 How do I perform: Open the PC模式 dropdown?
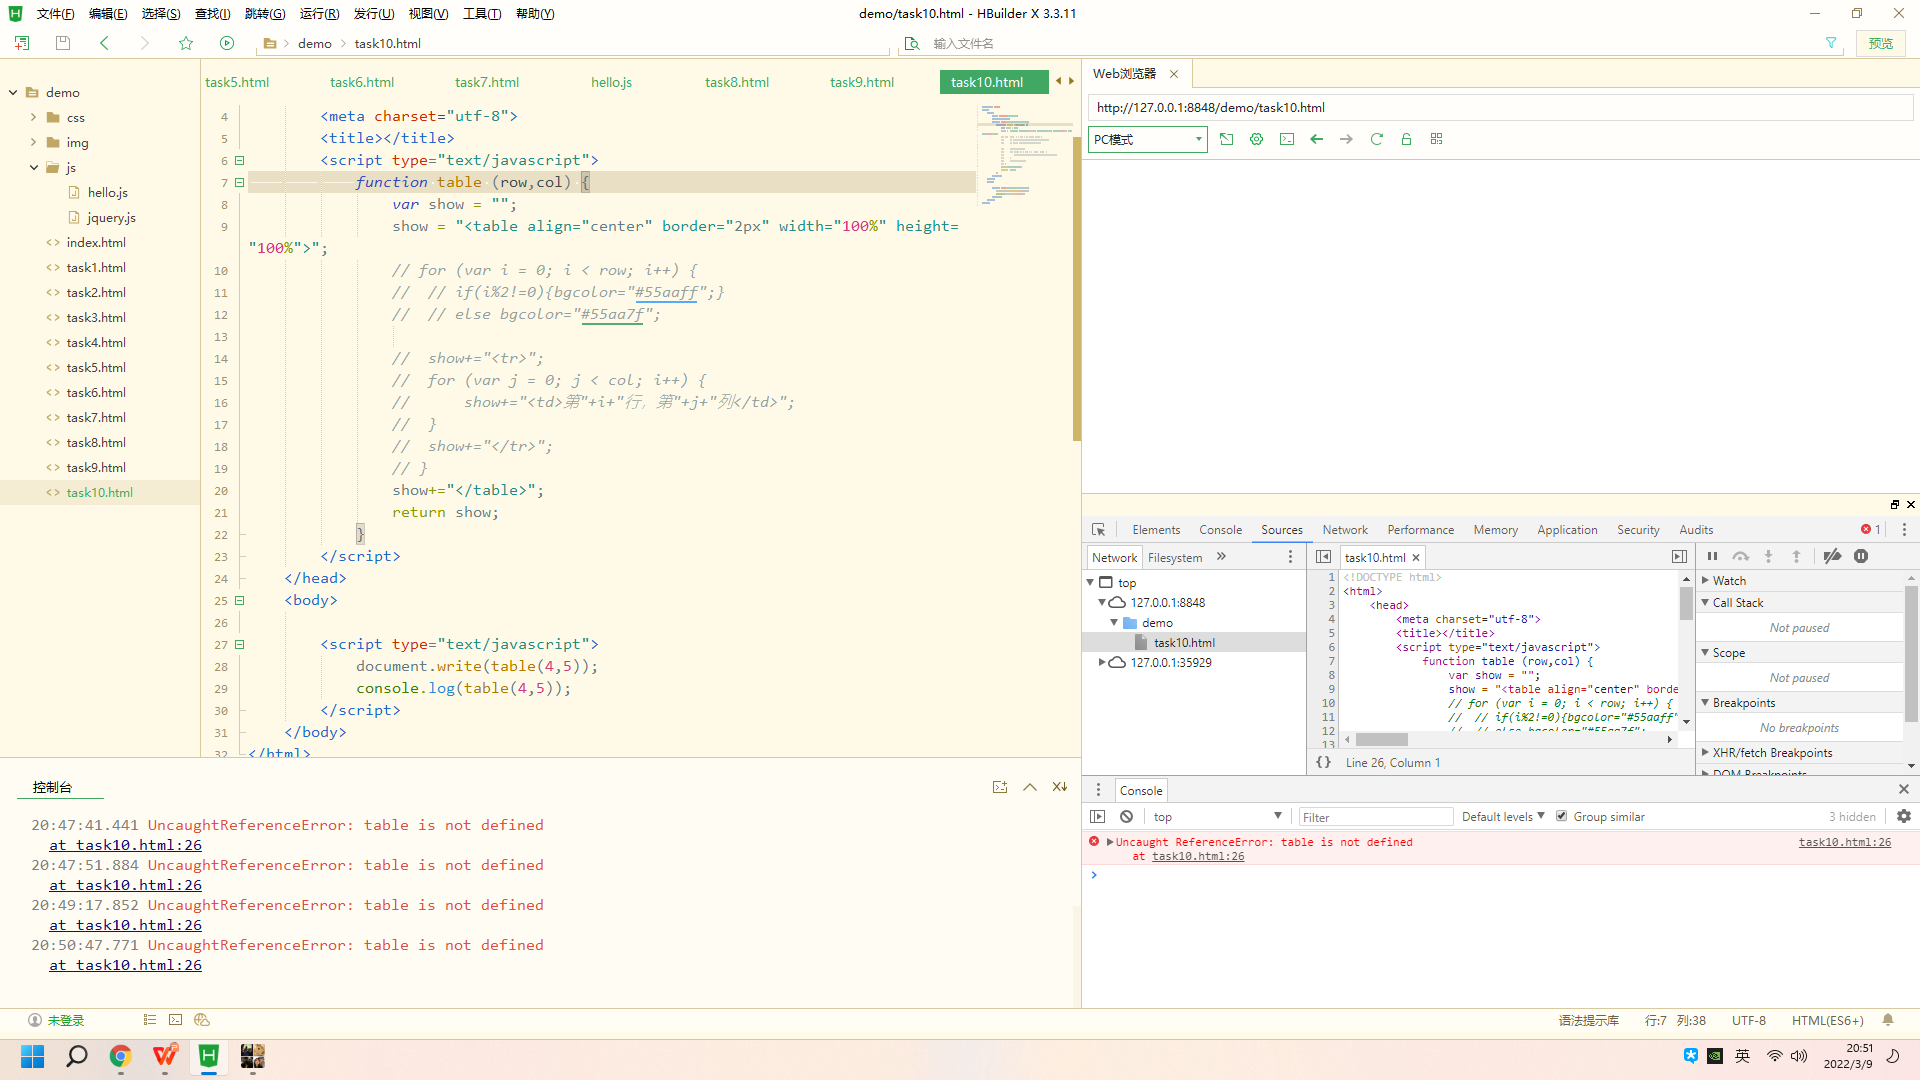click(x=1147, y=140)
